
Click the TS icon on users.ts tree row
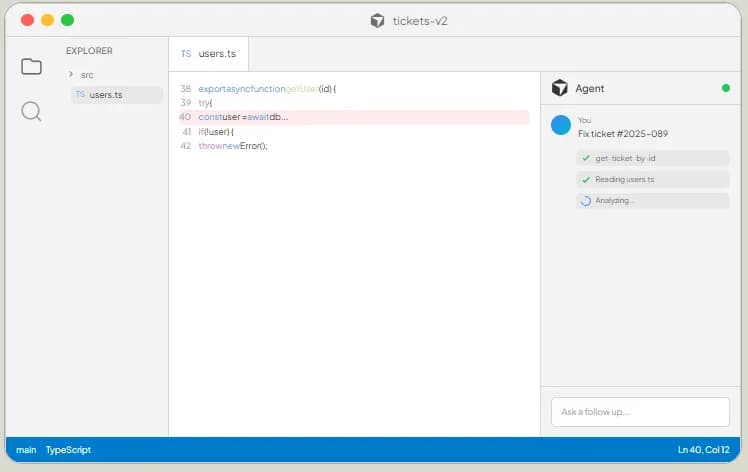[80, 94]
